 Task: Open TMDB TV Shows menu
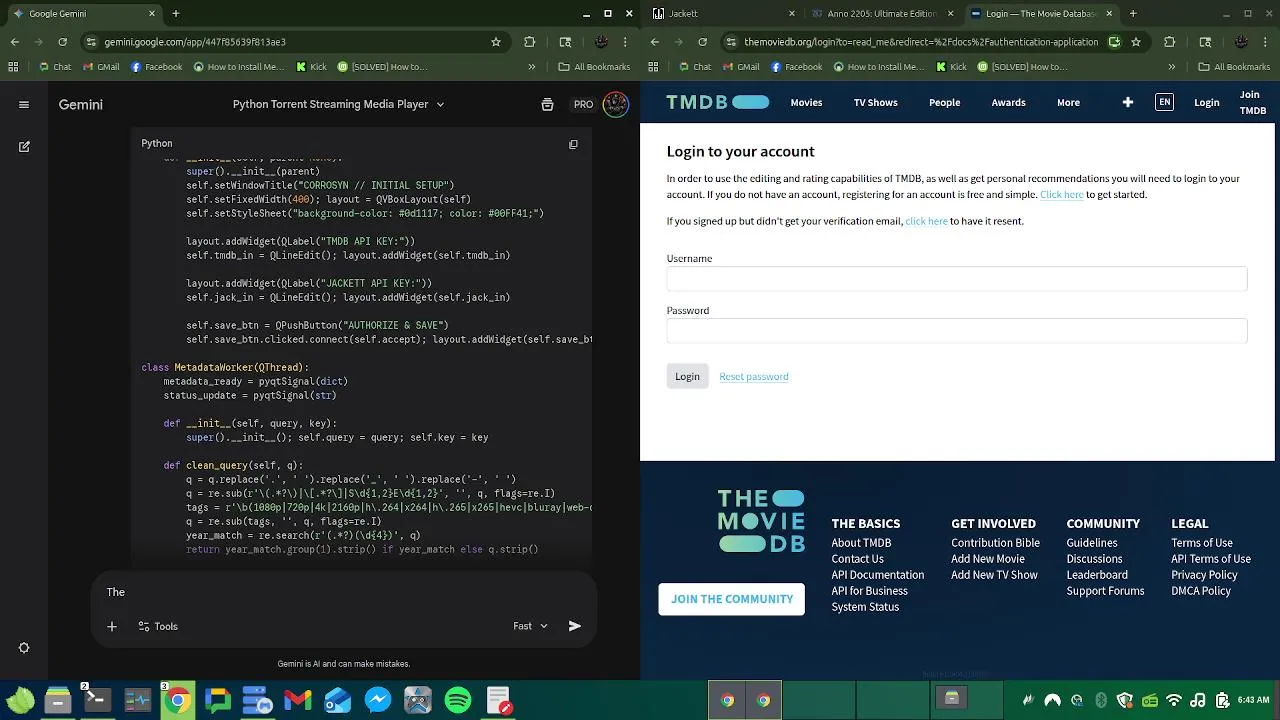pos(875,103)
